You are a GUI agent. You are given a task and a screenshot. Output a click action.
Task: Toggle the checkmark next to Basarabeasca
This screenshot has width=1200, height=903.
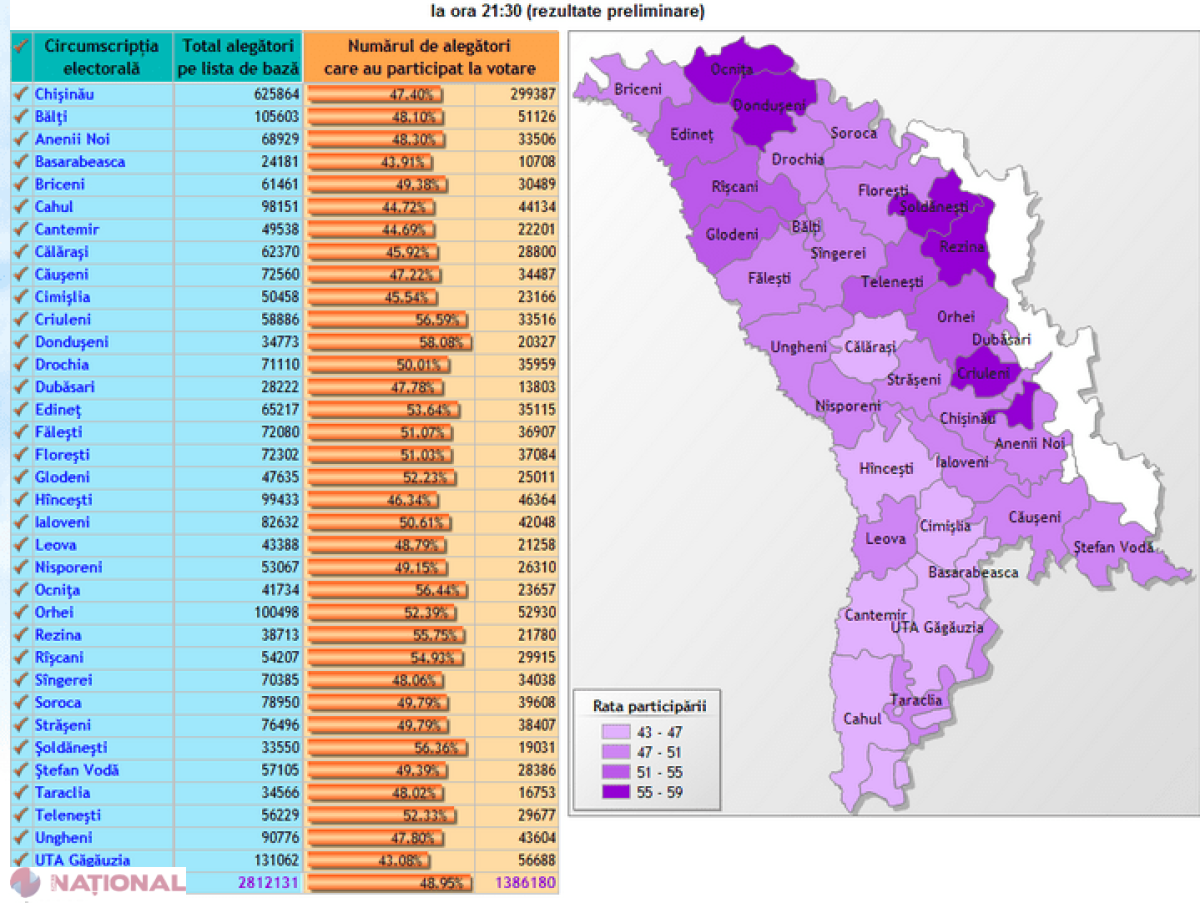point(21,162)
